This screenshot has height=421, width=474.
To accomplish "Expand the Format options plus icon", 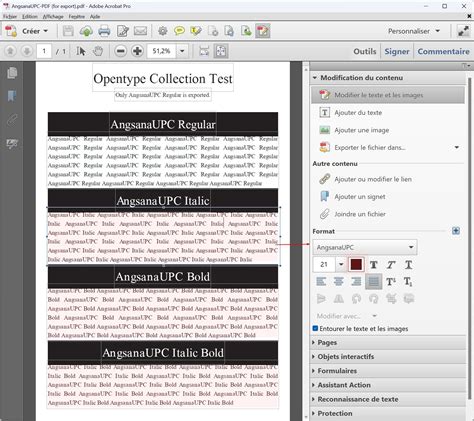I will tap(456, 231).
